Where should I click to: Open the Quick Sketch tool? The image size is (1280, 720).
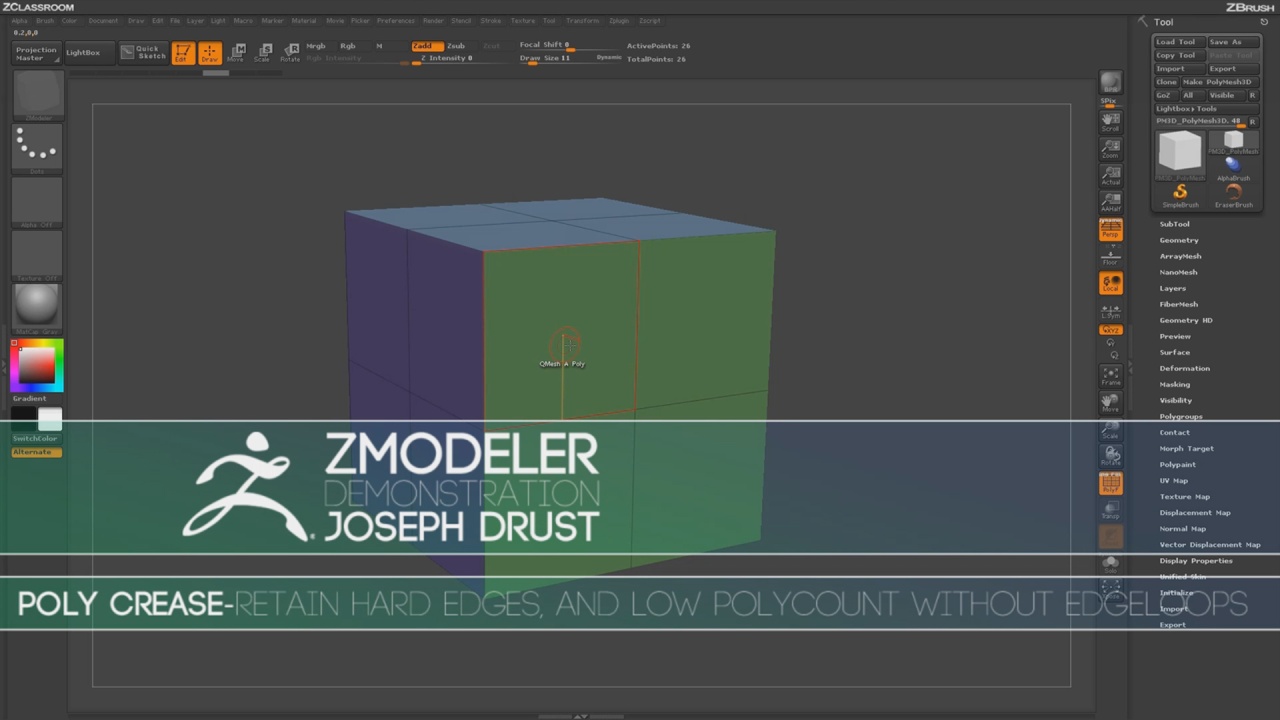pyautogui.click(x=143, y=53)
